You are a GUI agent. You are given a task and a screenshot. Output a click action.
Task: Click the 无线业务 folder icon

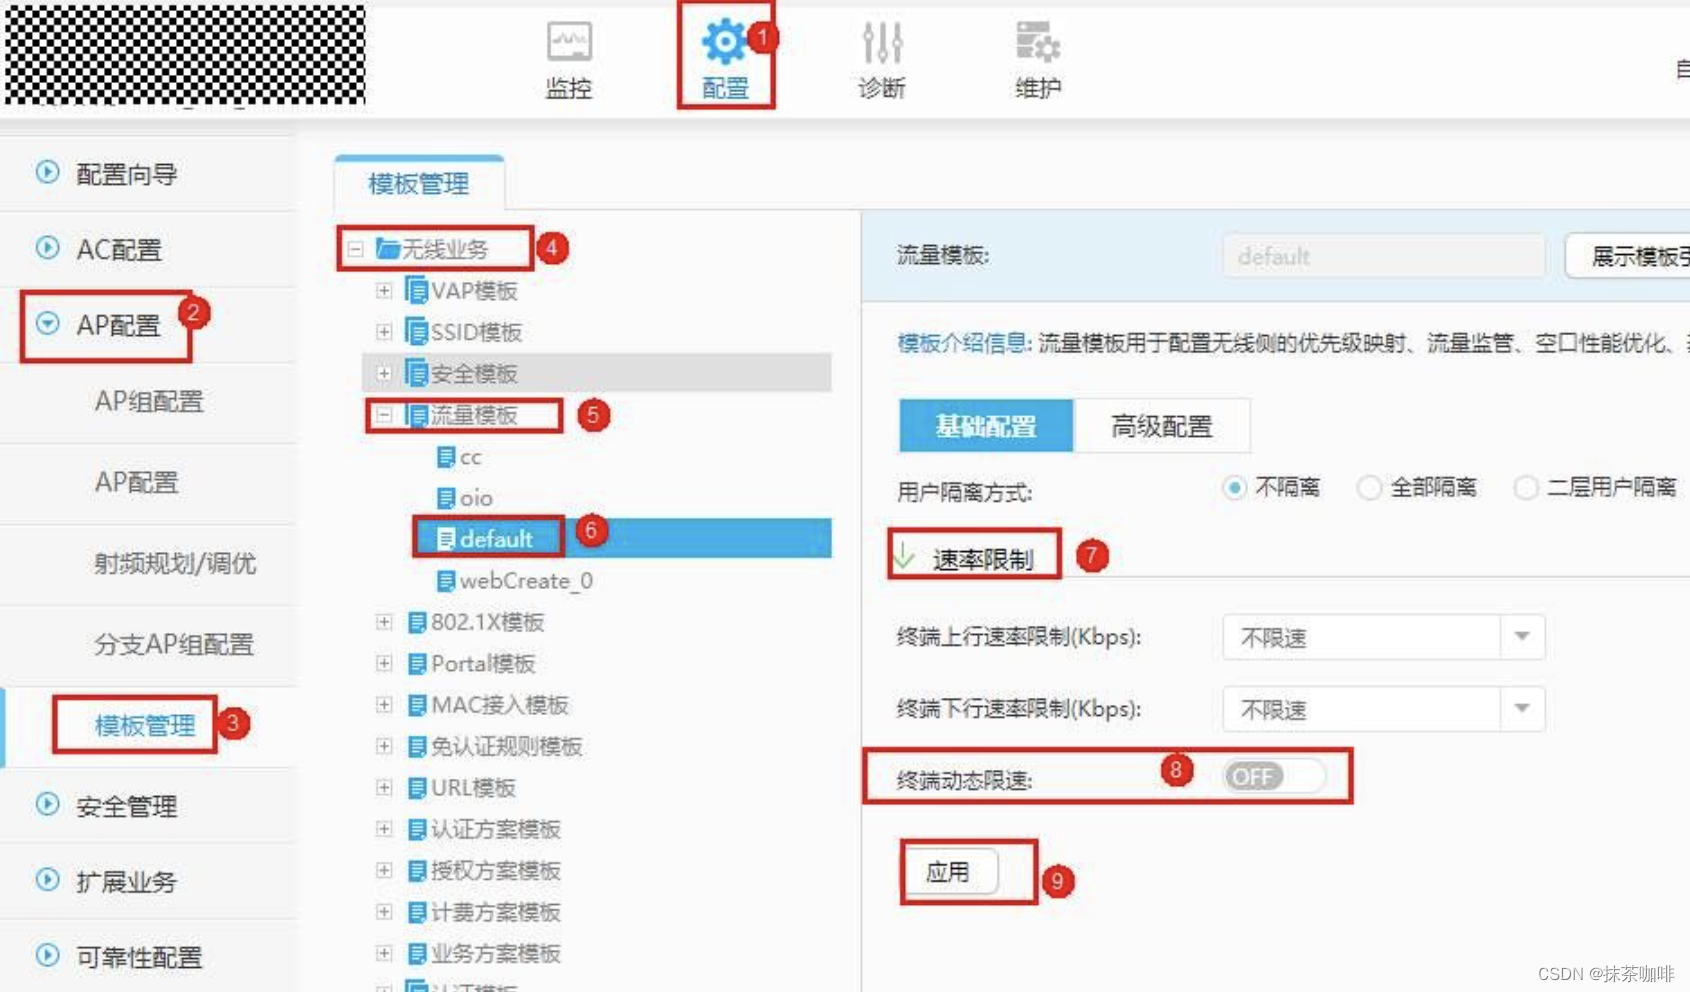tap(388, 248)
